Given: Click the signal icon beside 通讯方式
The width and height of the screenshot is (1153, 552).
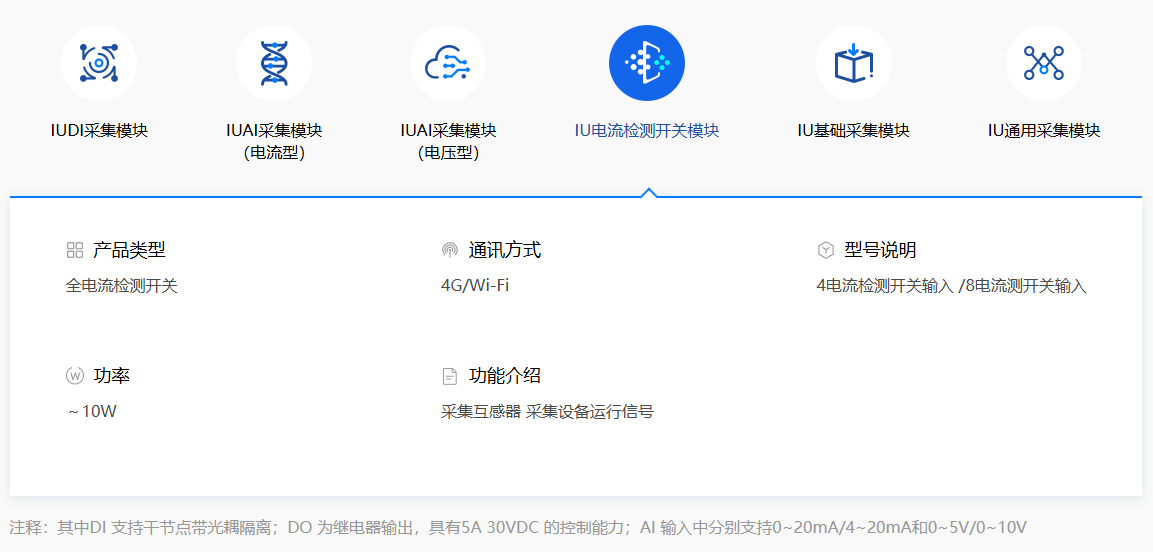Looking at the screenshot, I should (449, 250).
